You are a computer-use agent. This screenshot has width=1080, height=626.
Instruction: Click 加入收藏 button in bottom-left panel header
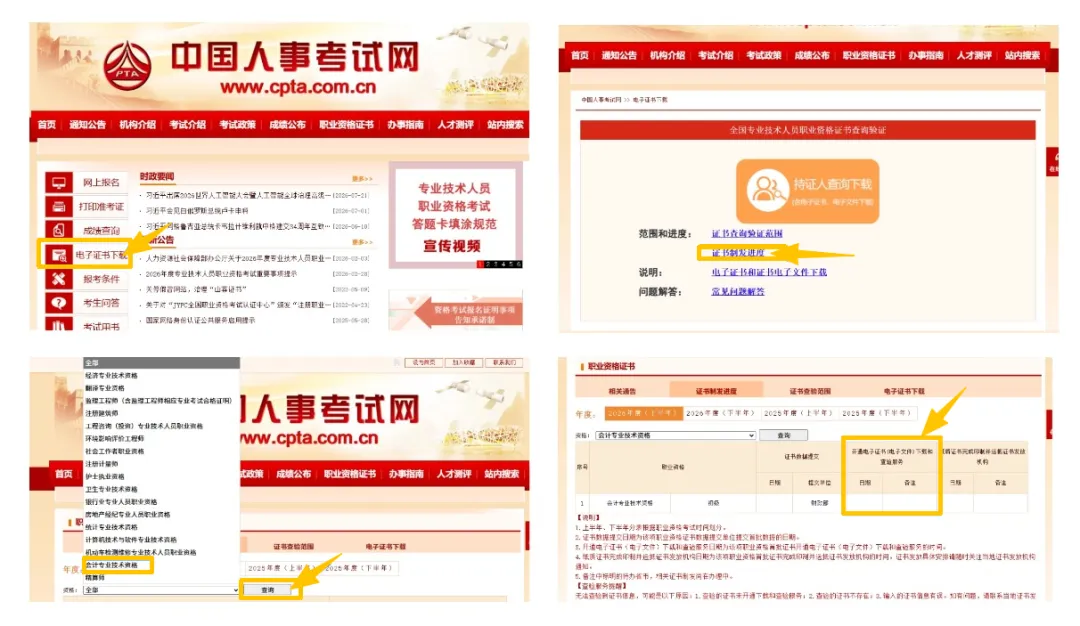pos(464,362)
